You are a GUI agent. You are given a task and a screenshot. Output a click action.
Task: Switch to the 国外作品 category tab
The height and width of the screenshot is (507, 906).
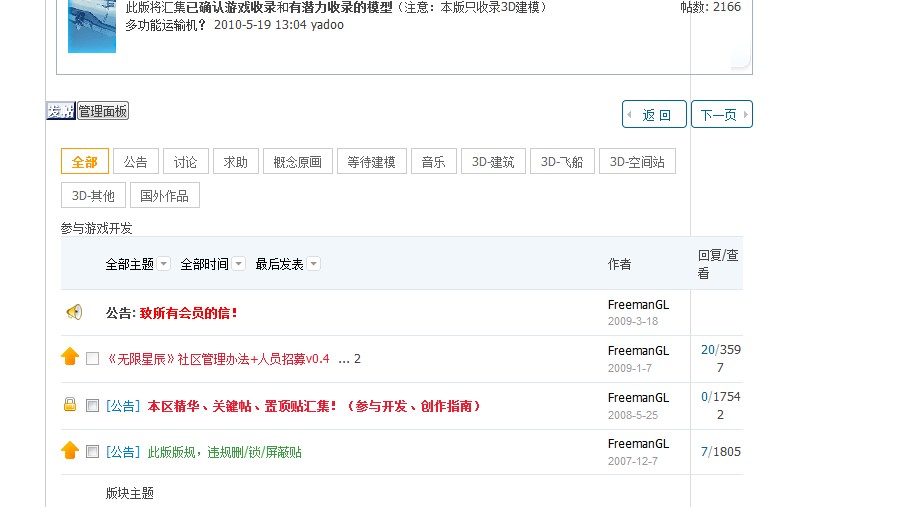tap(165, 195)
